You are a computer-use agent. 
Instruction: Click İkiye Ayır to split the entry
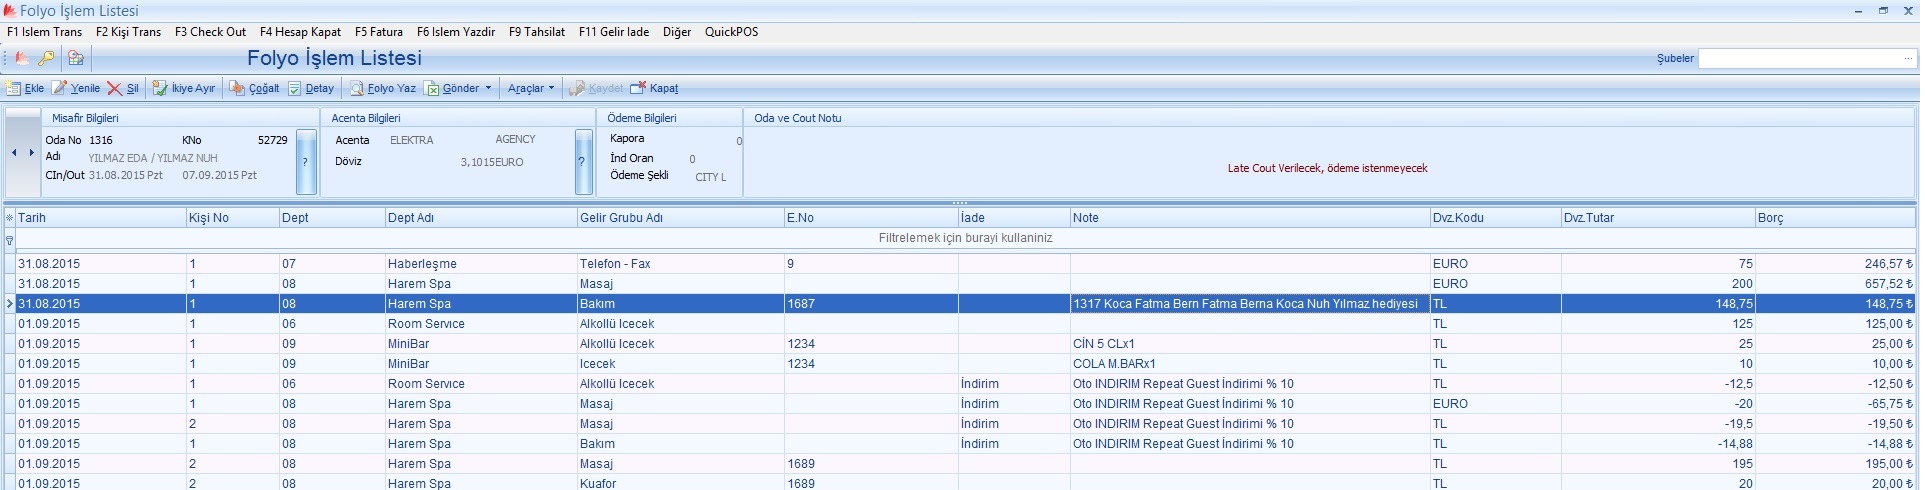pos(184,88)
